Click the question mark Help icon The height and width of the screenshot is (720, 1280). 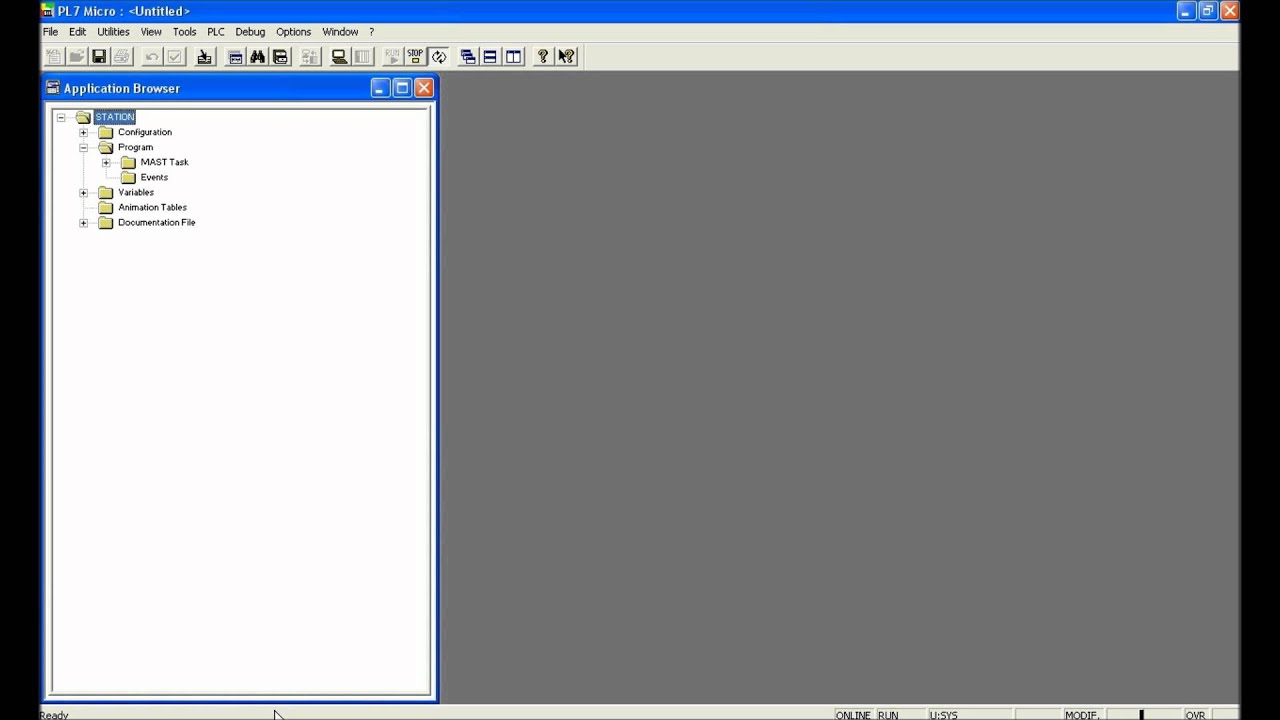(x=543, y=57)
